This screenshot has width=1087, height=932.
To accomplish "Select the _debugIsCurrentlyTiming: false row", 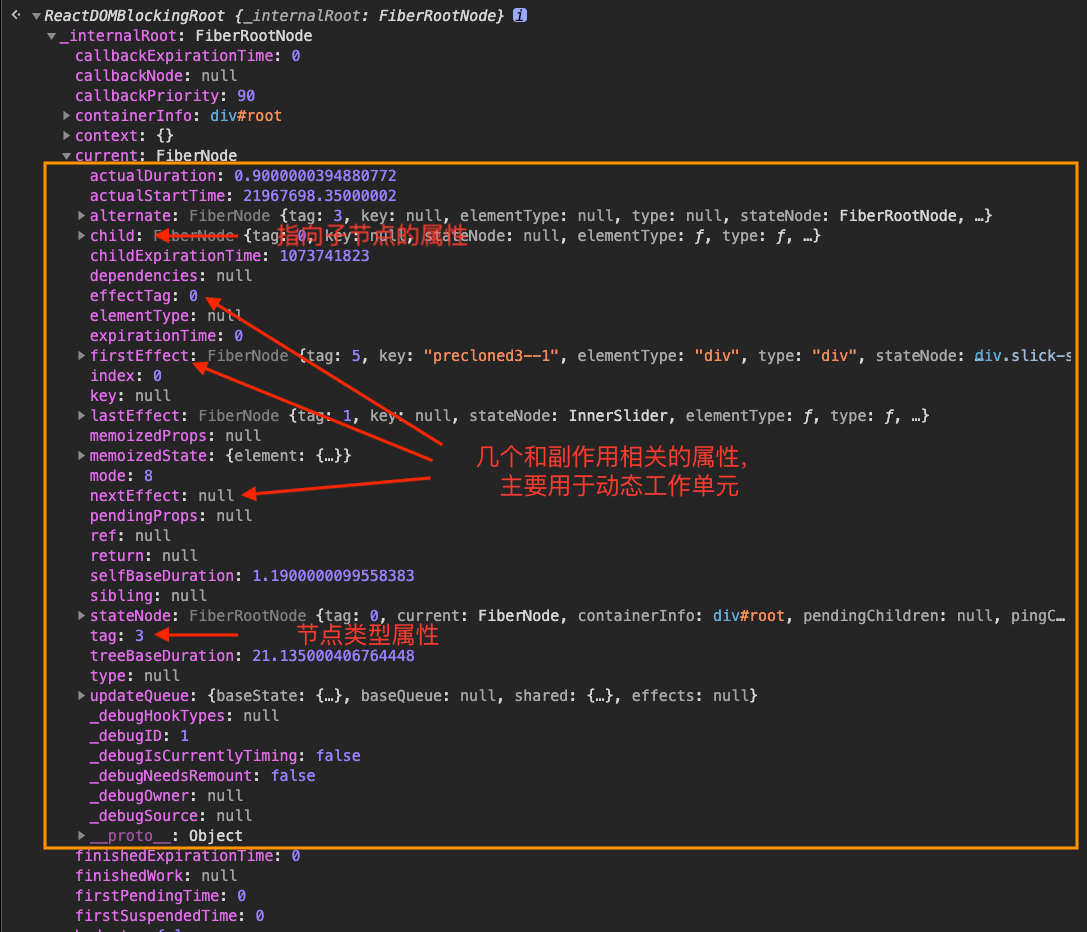I will pos(225,756).
